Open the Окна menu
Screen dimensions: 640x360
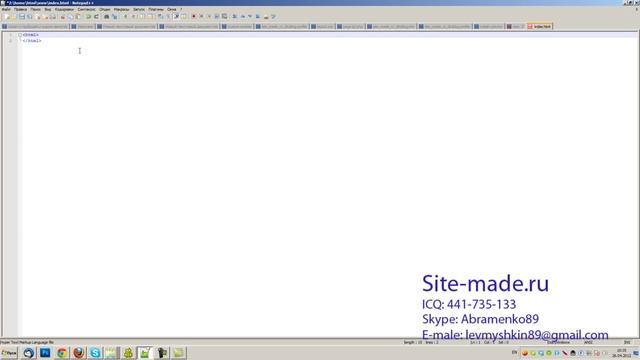(172, 9)
